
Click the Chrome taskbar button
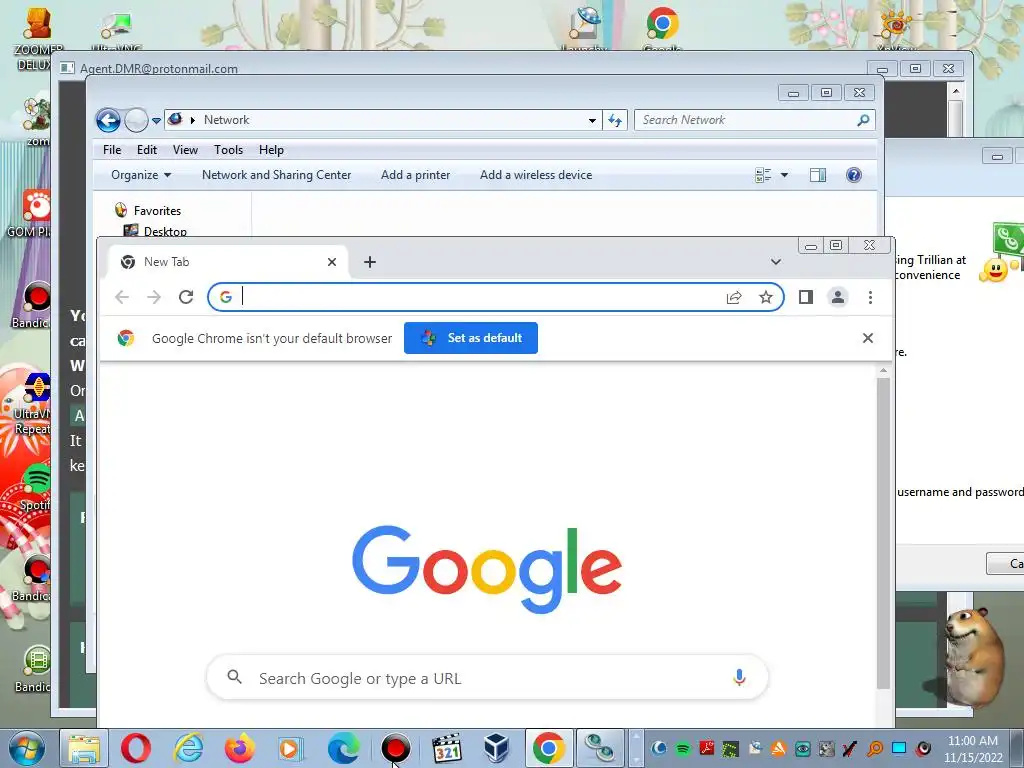click(x=549, y=748)
